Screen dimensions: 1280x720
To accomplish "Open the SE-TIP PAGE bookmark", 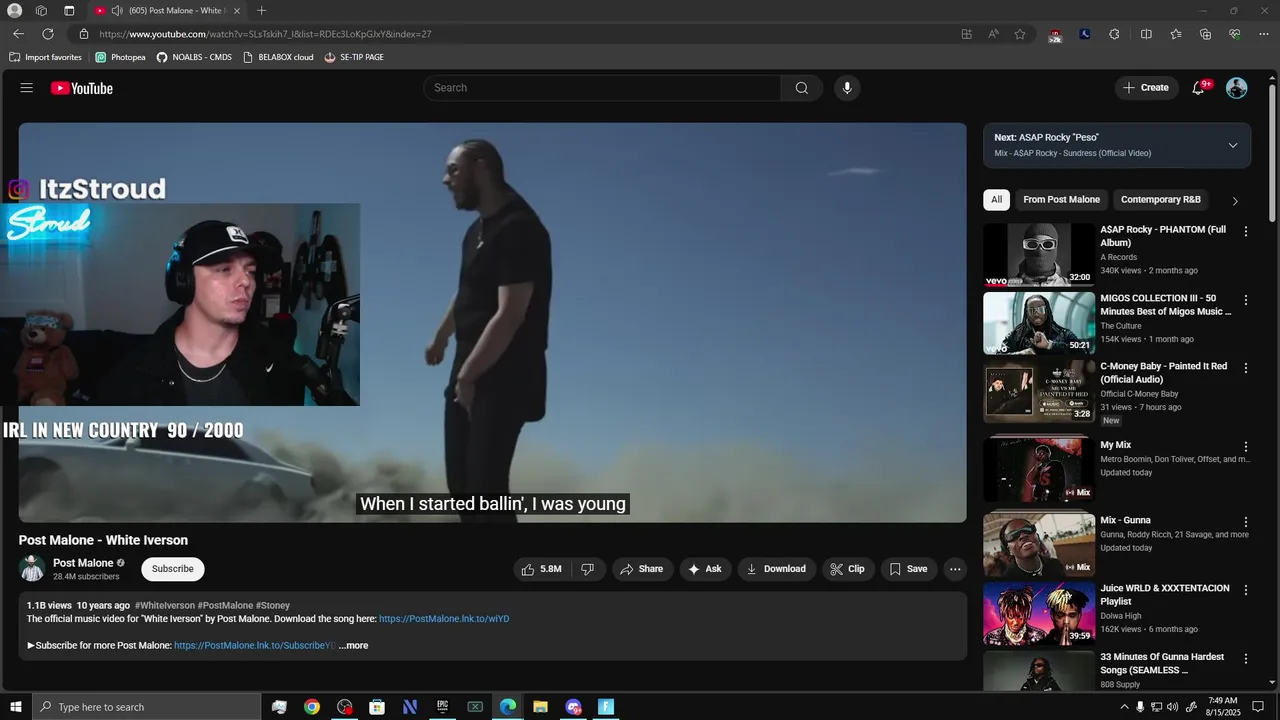I will (354, 57).
